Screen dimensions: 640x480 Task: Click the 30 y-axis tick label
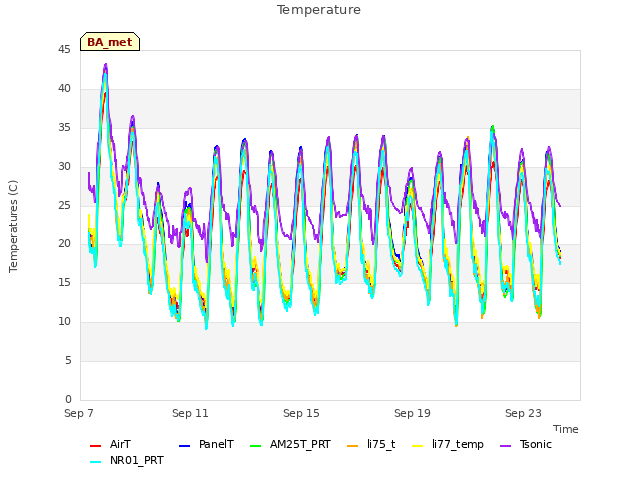(x=64, y=167)
